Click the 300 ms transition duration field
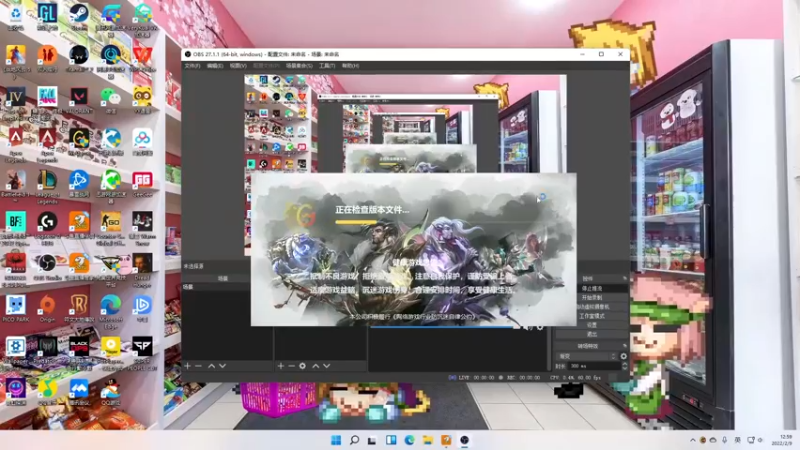This screenshot has height=450, width=800. click(593, 366)
